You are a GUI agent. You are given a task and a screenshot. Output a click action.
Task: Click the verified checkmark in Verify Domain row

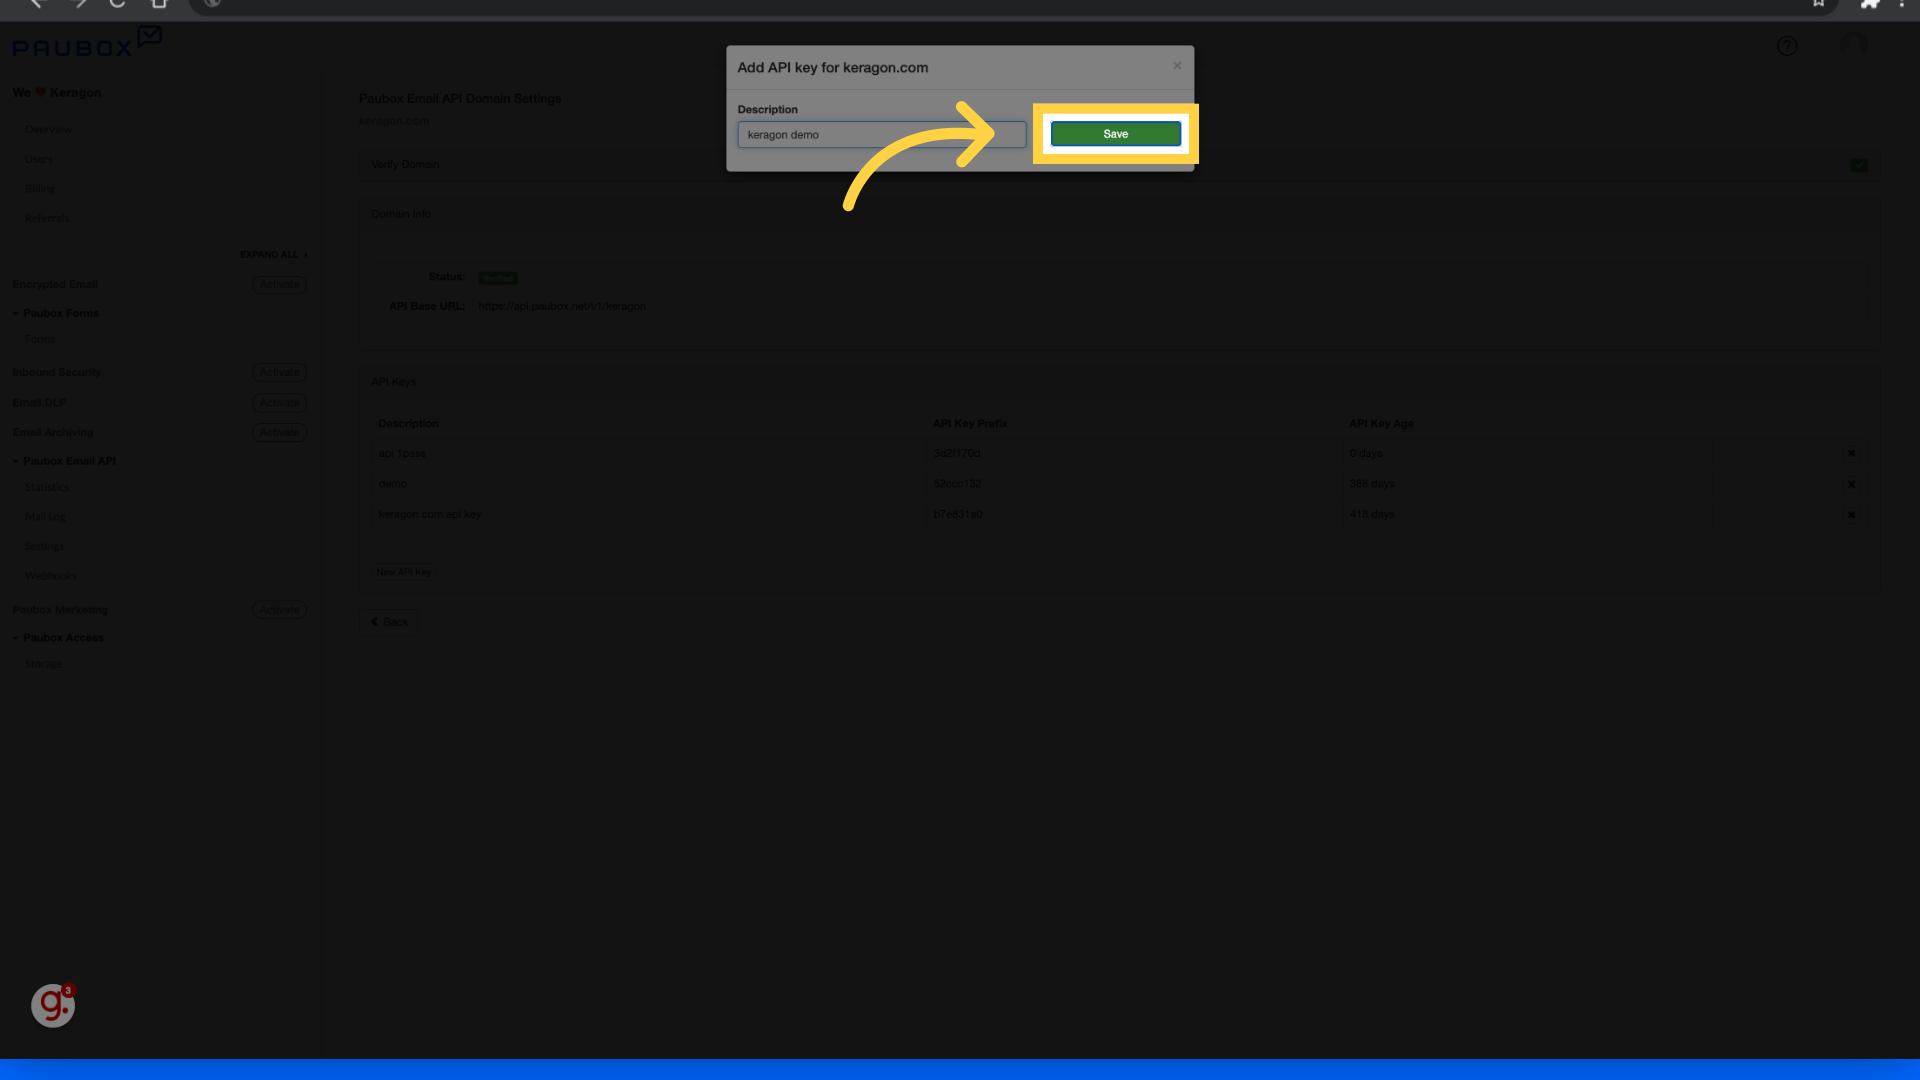(1859, 165)
